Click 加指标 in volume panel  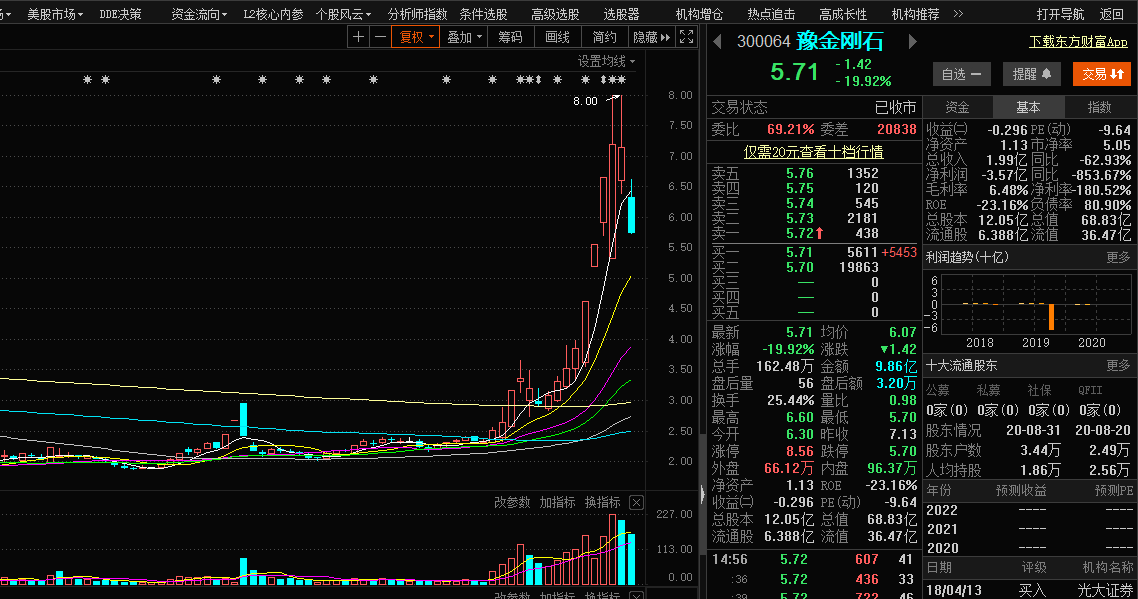[557, 502]
